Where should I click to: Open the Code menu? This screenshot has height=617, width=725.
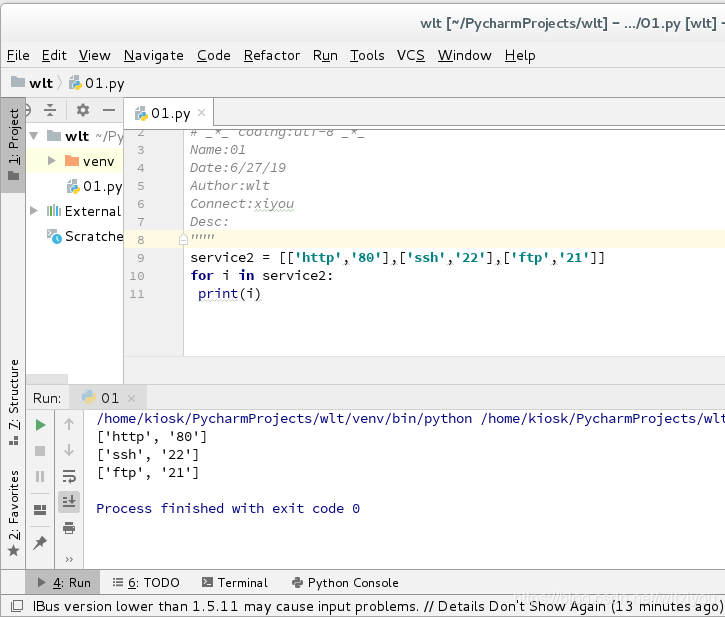pos(214,56)
